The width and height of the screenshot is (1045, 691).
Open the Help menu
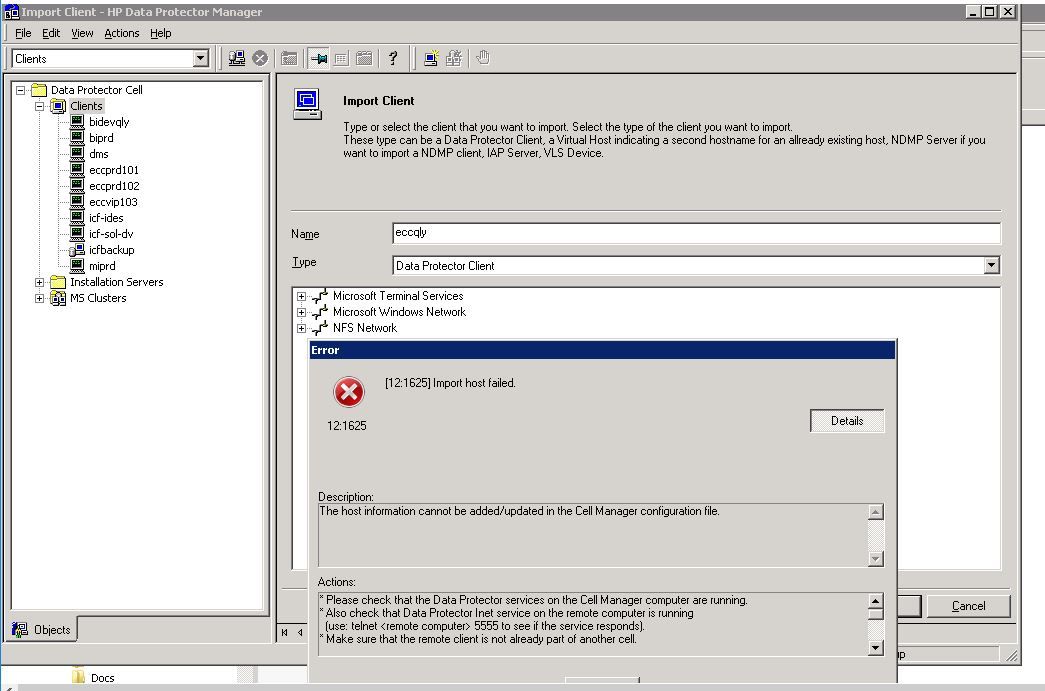(x=161, y=33)
